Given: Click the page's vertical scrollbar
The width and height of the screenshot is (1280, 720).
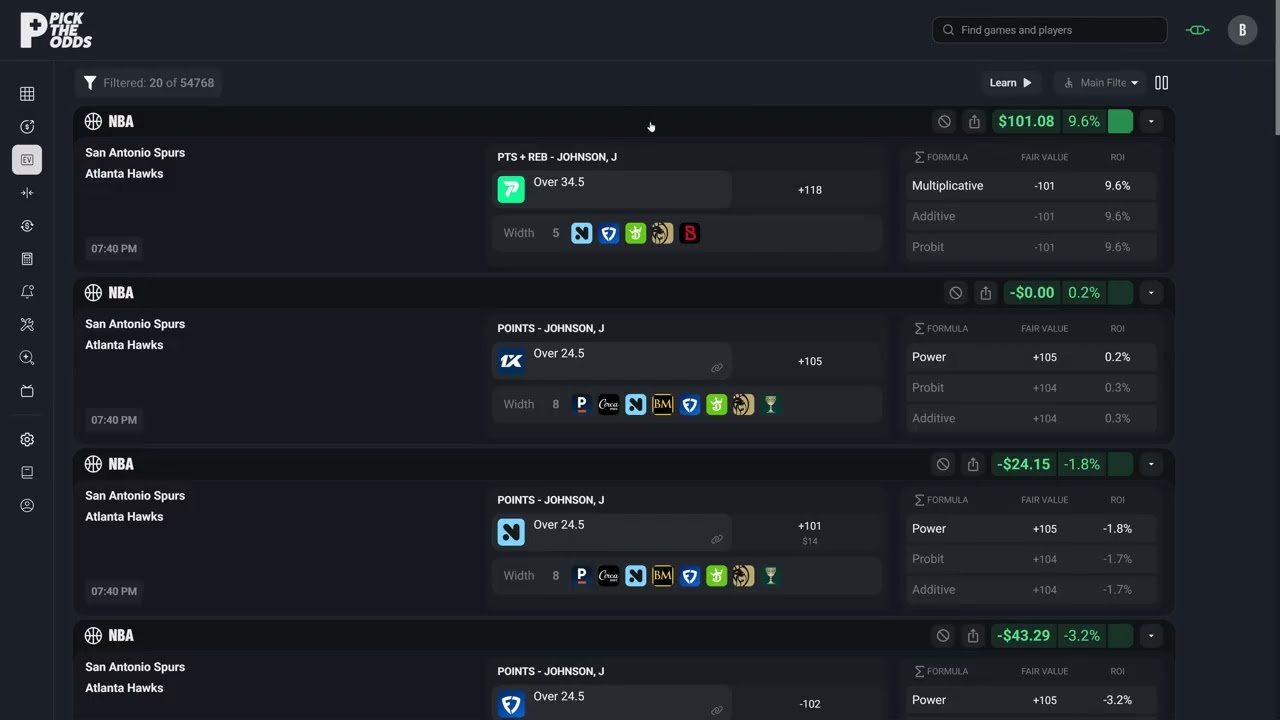Looking at the screenshot, I should click(1275, 70).
